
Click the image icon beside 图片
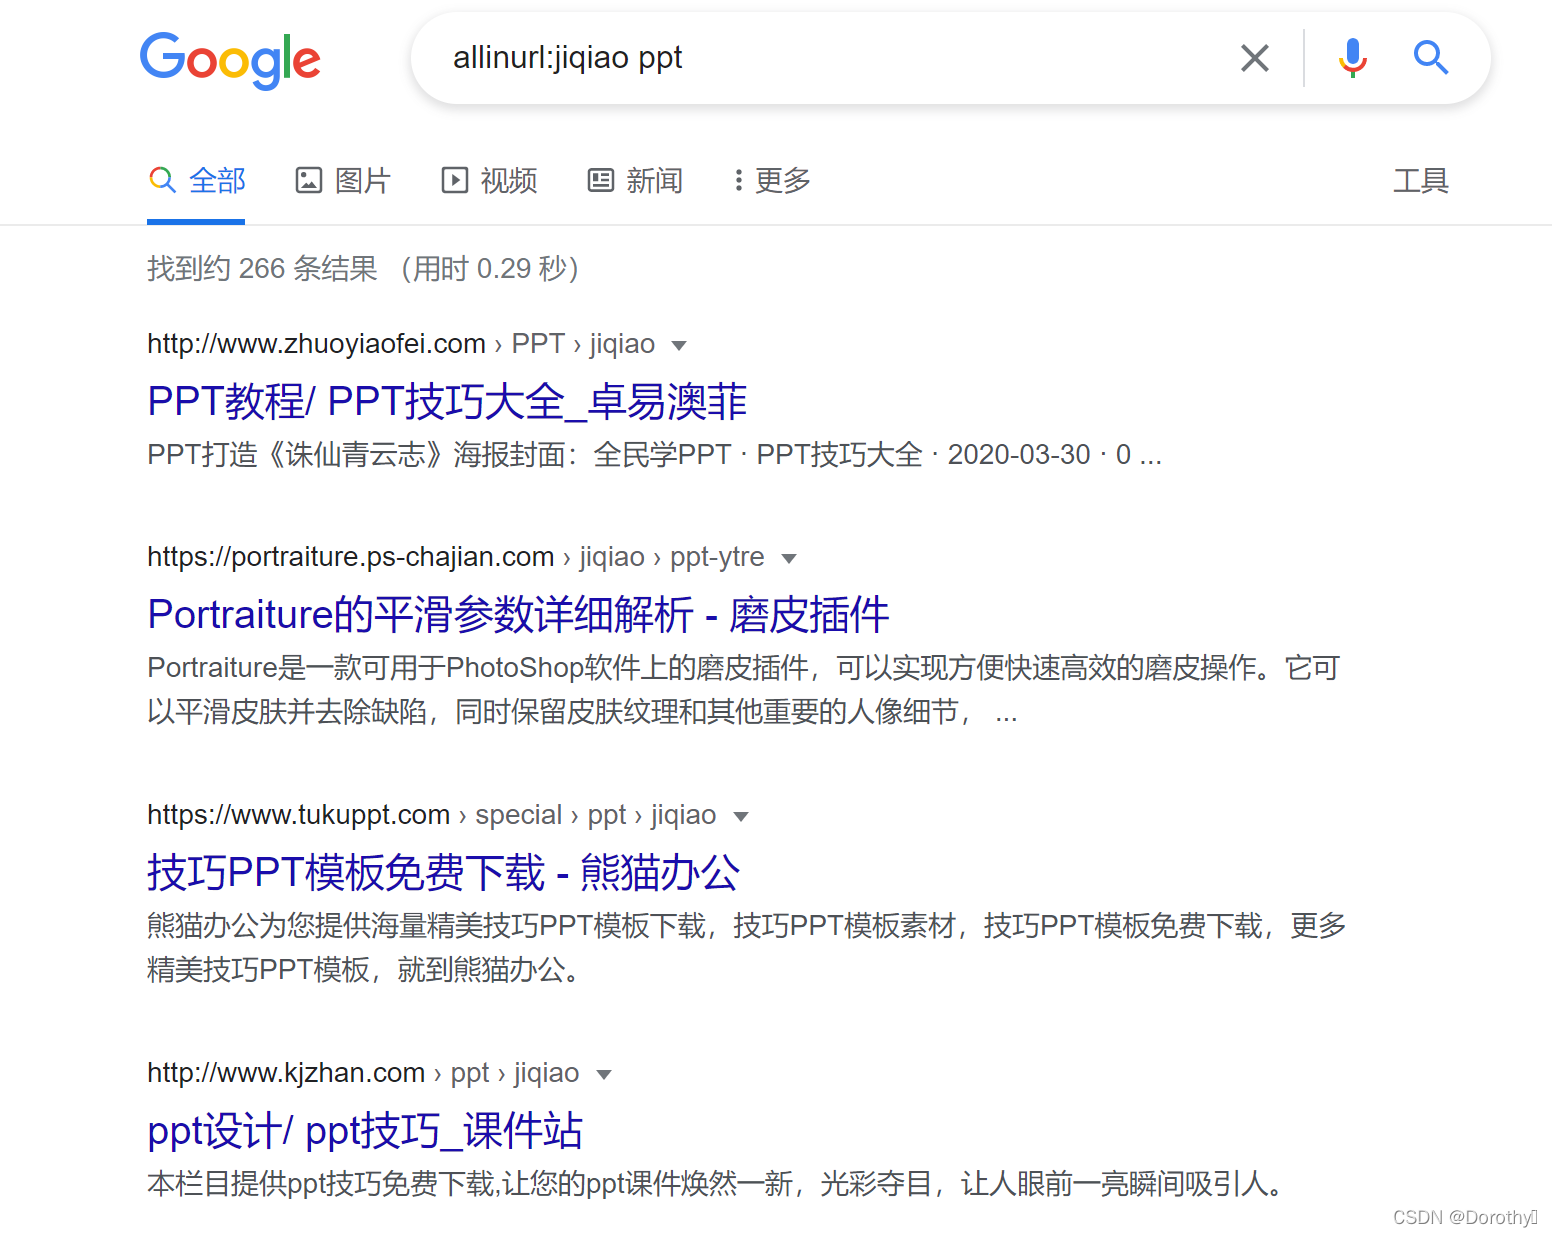309,180
